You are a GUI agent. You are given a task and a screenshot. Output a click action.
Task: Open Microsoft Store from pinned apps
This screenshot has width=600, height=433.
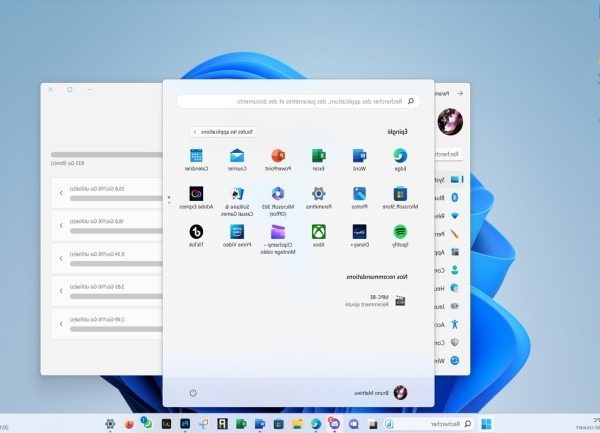(x=400, y=198)
